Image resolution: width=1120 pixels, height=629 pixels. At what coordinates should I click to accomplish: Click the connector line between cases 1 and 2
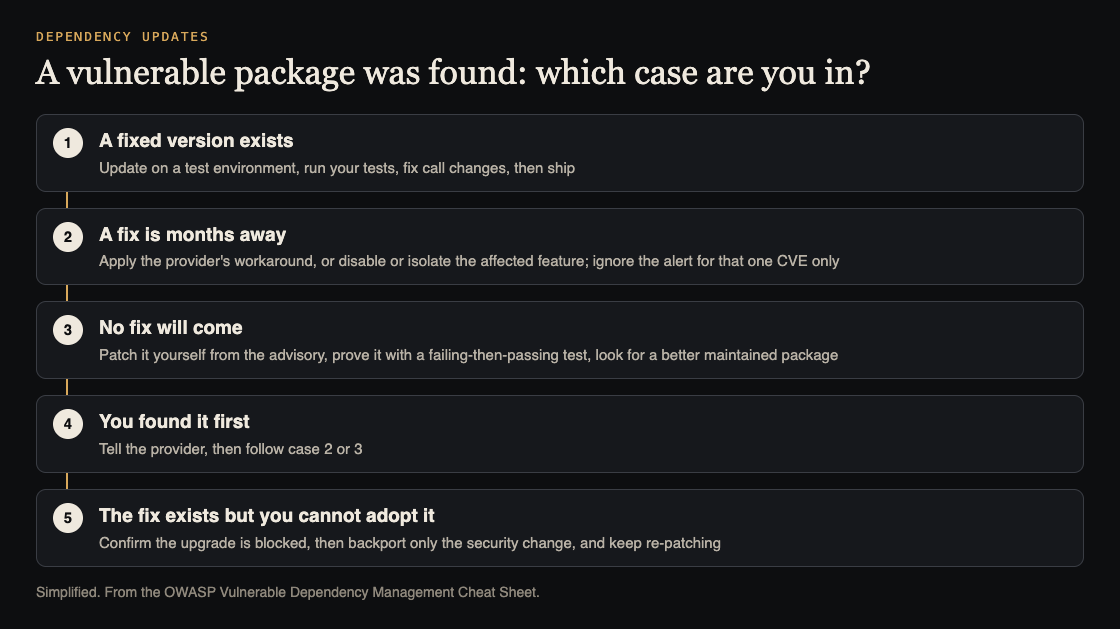tap(67, 200)
